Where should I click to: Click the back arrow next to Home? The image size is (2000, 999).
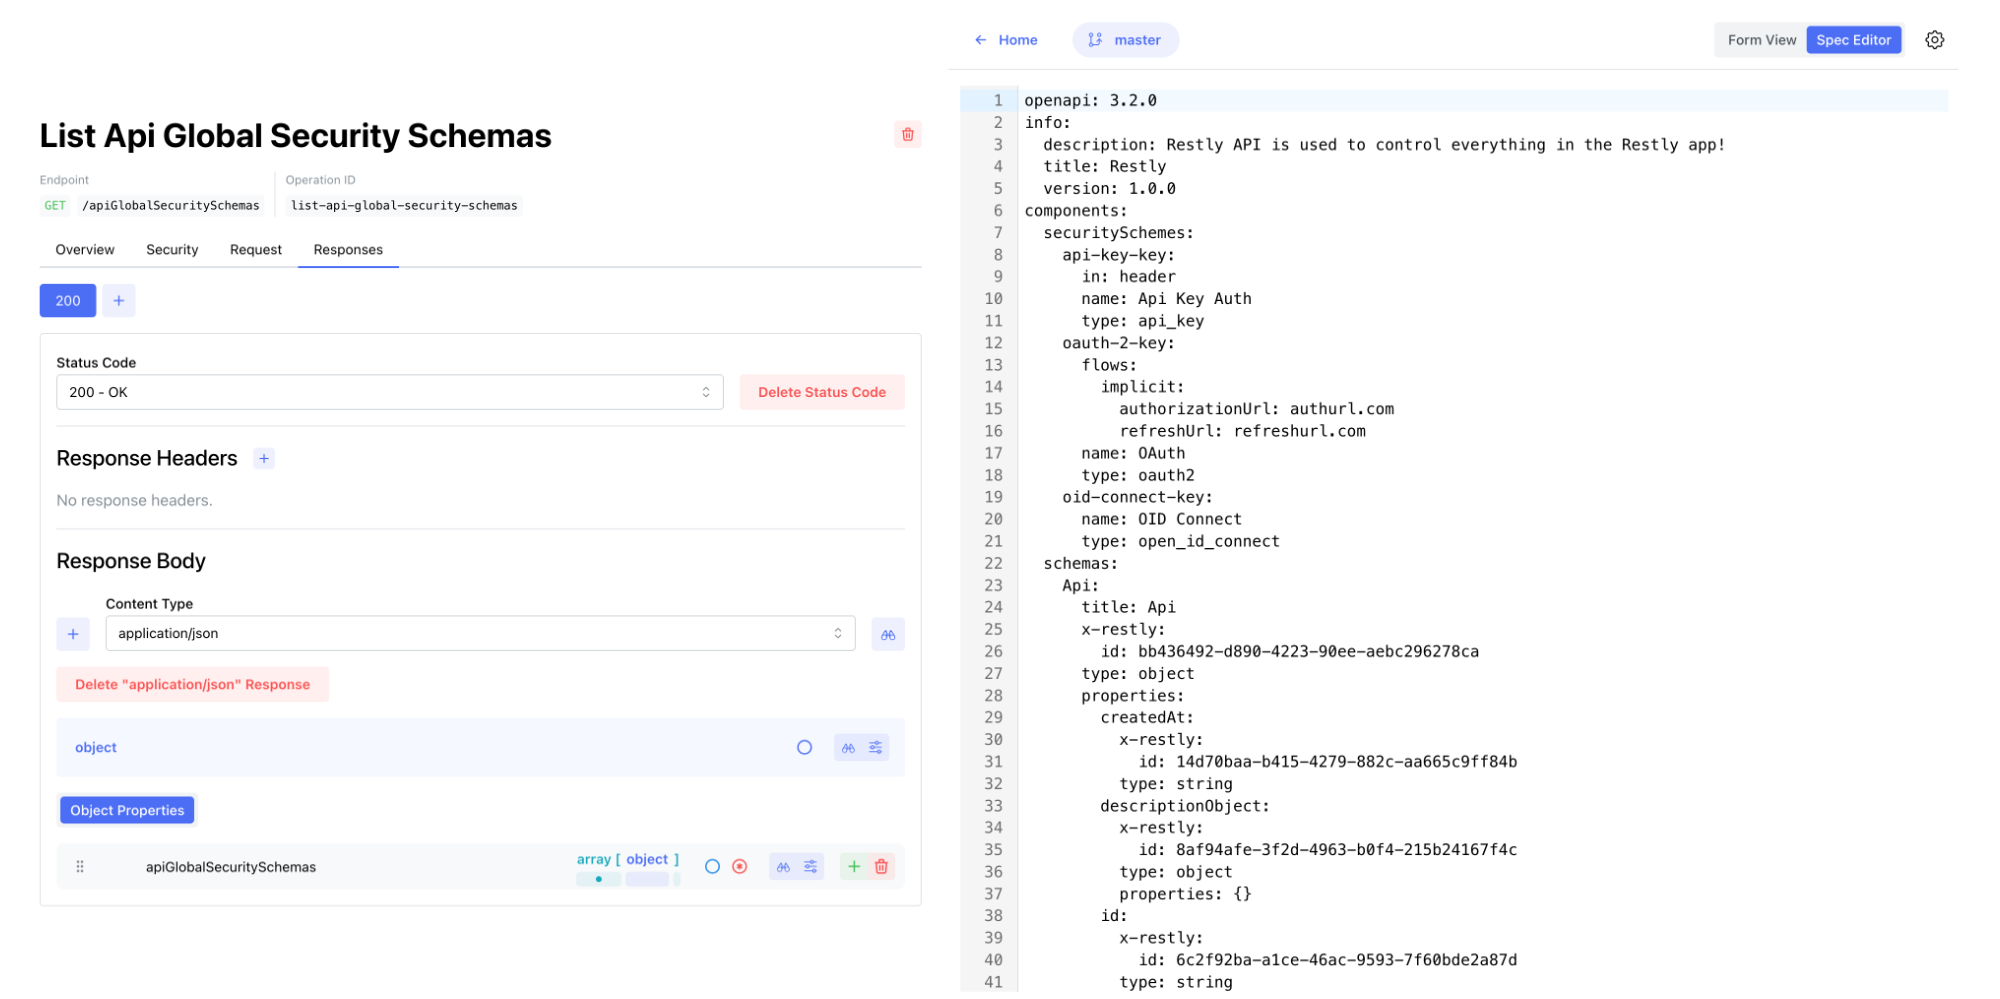(980, 40)
